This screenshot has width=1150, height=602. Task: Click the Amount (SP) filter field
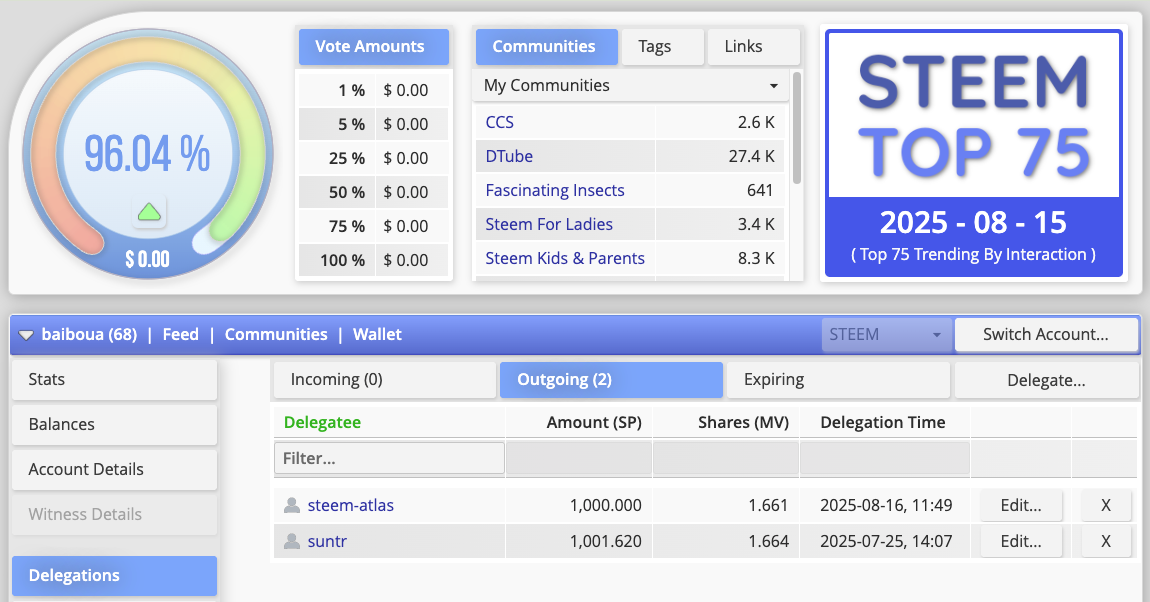[x=579, y=458]
